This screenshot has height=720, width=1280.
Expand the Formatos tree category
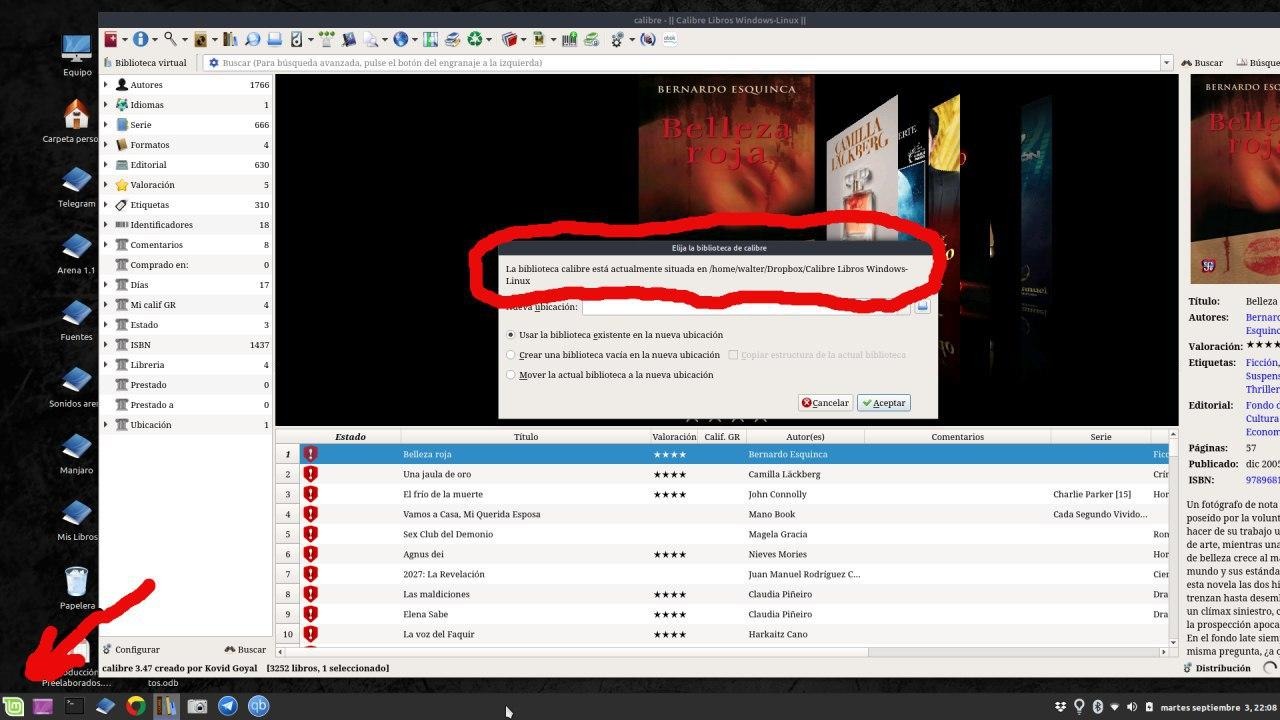[x=105, y=145]
